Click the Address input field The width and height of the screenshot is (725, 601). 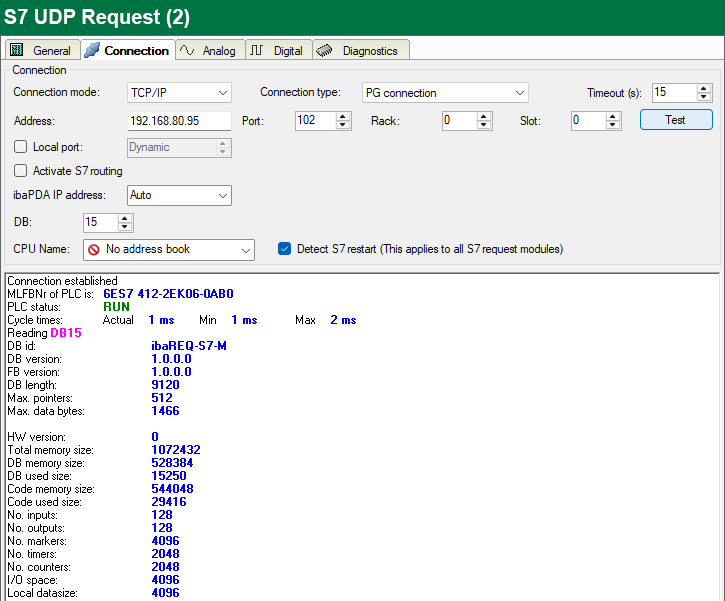(178, 120)
